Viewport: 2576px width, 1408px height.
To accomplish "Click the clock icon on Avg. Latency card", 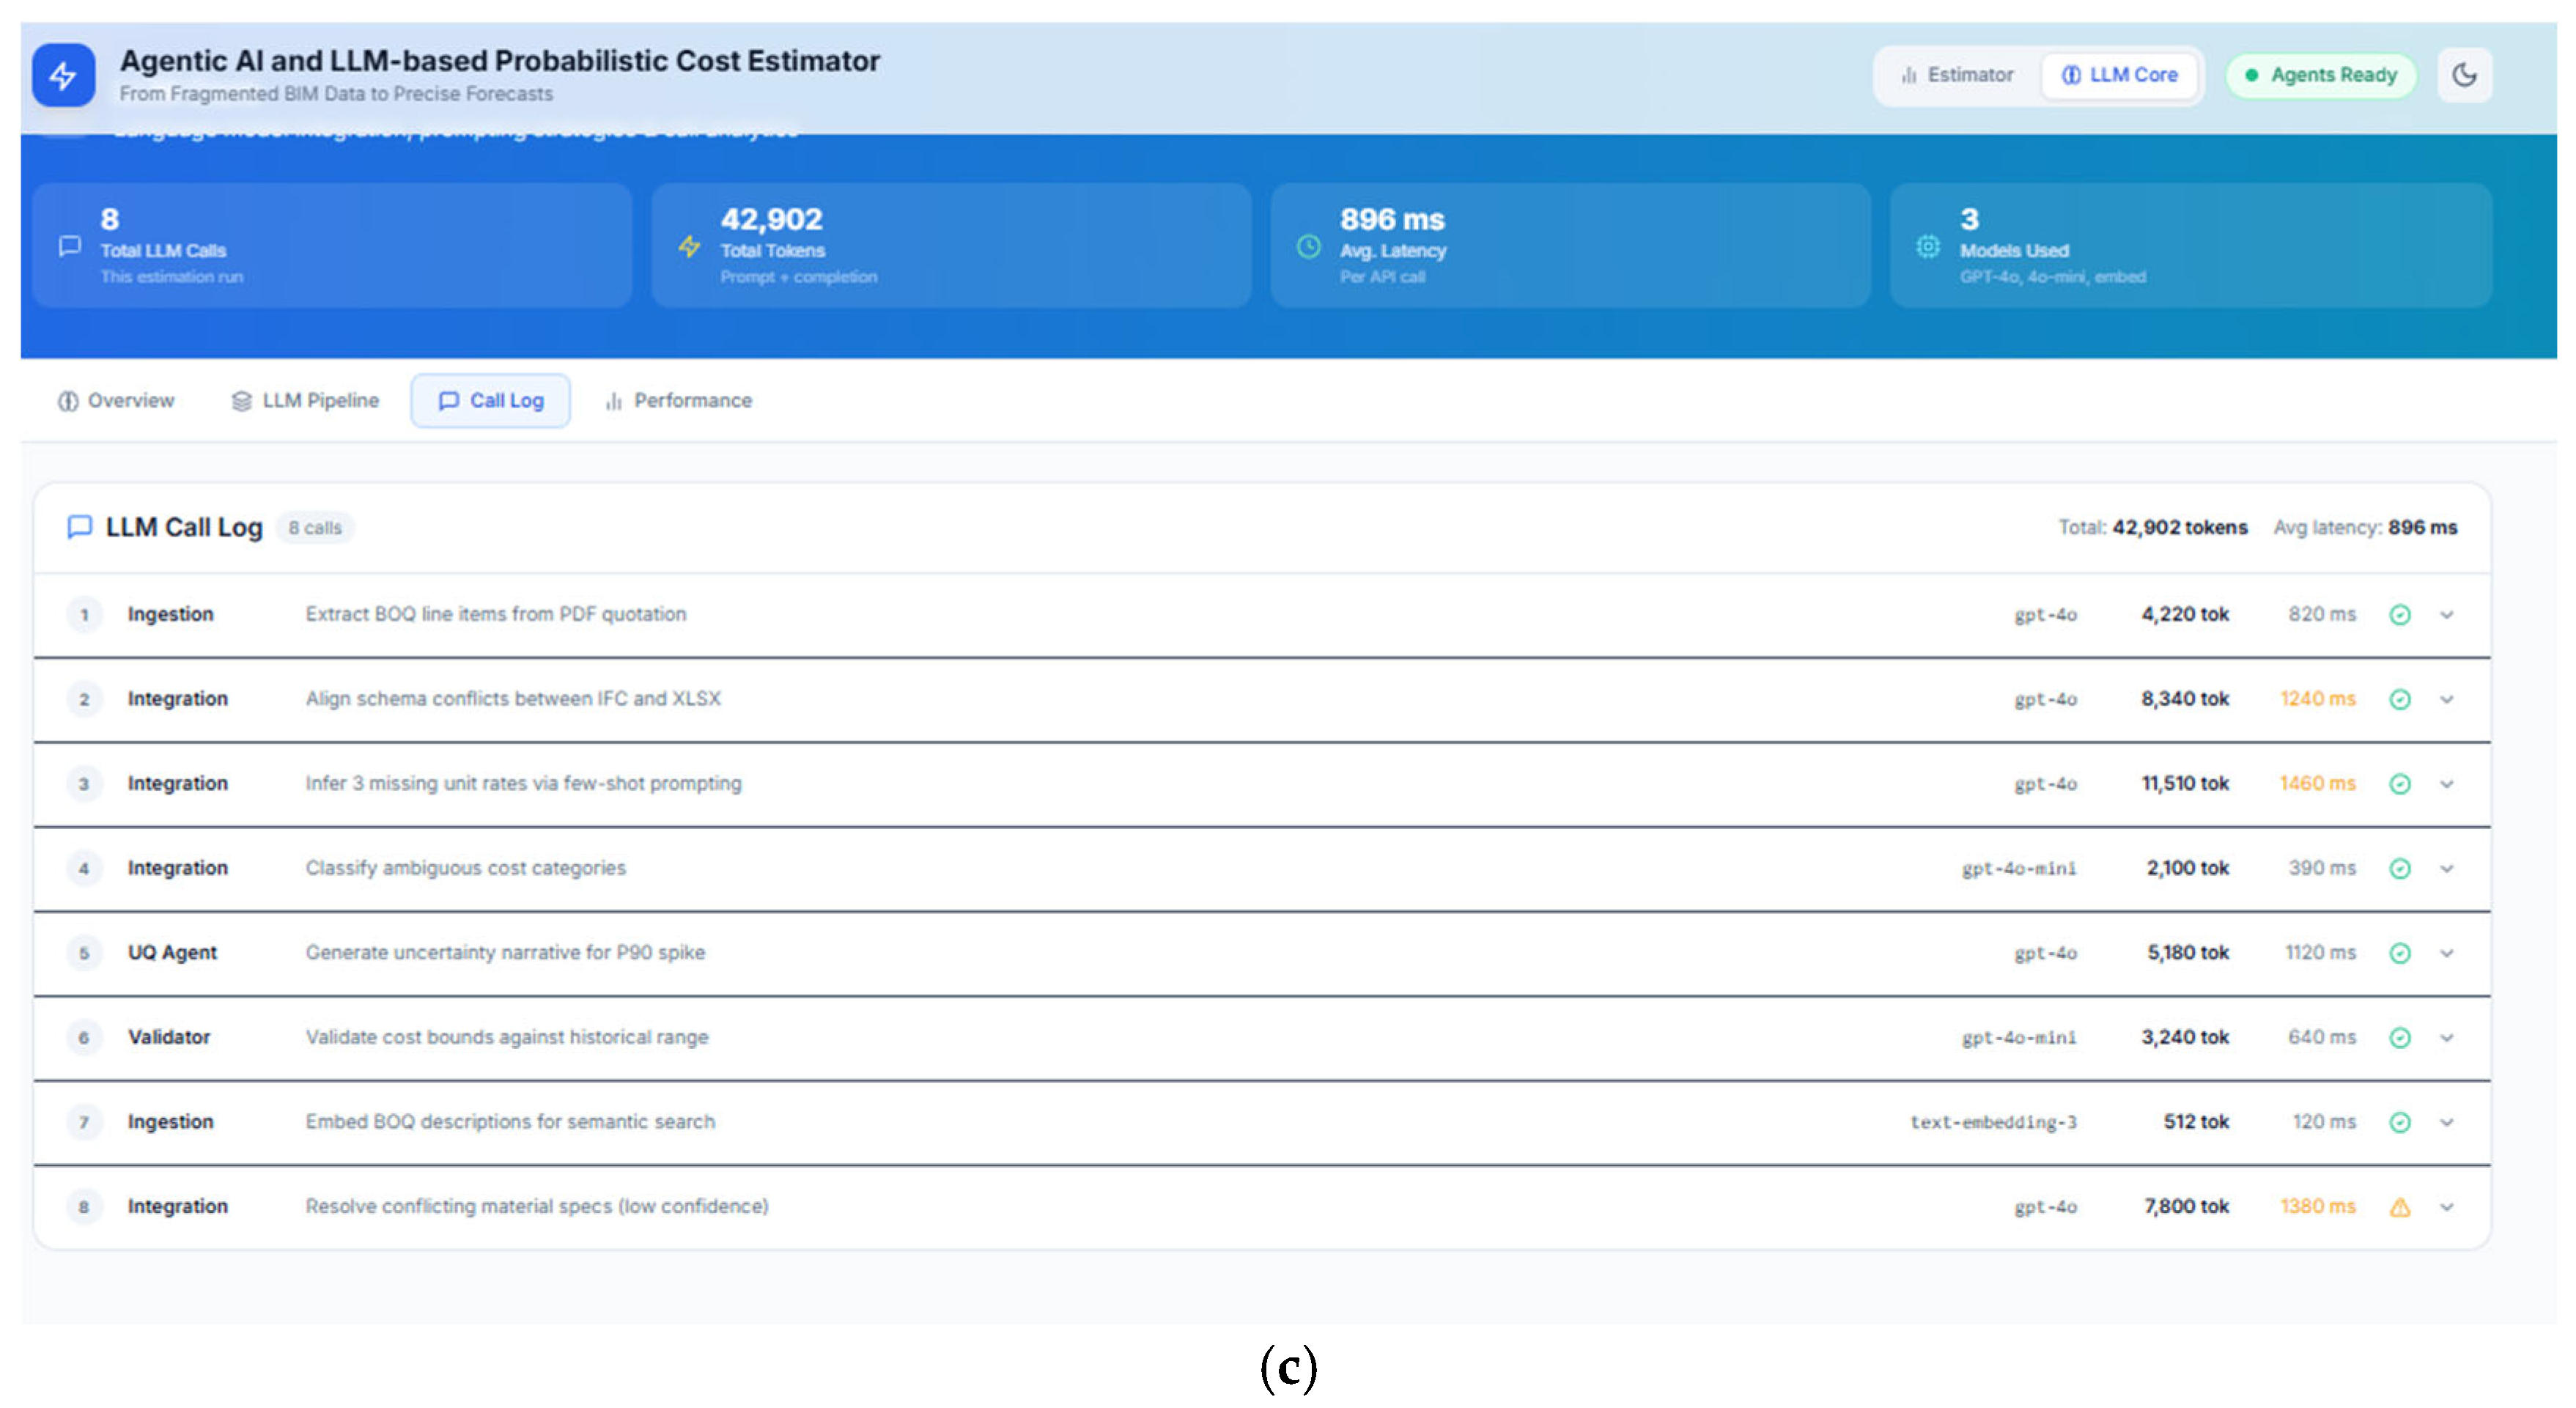I will click(1309, 246).
